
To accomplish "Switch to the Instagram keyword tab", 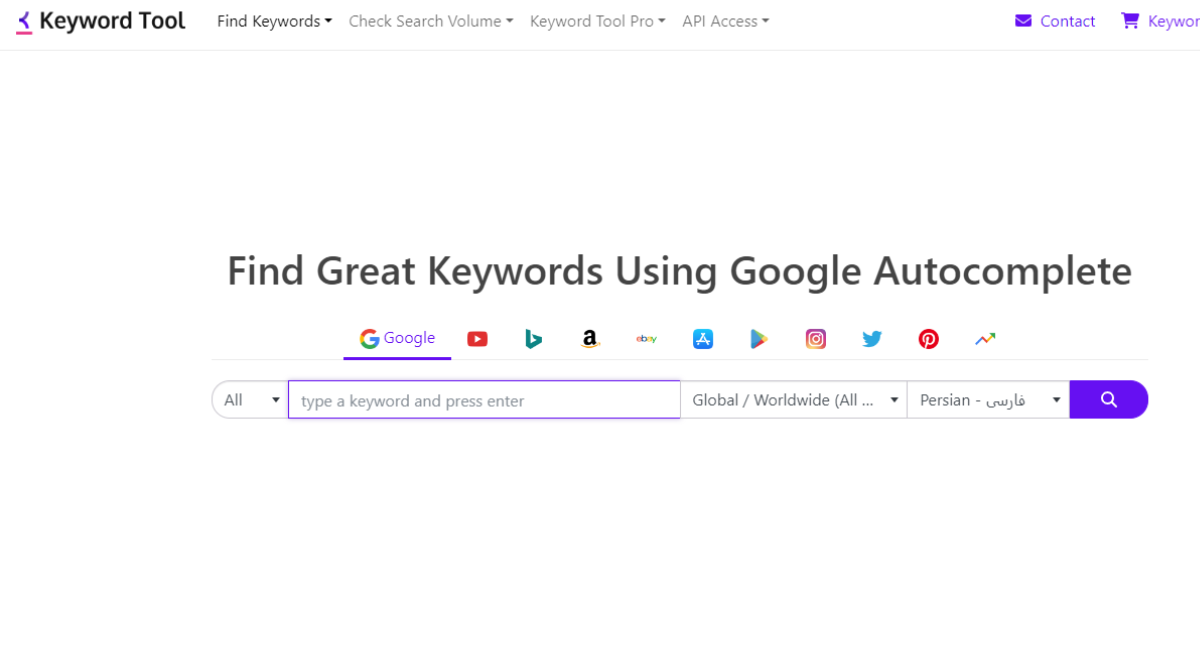I will [816, 339].
